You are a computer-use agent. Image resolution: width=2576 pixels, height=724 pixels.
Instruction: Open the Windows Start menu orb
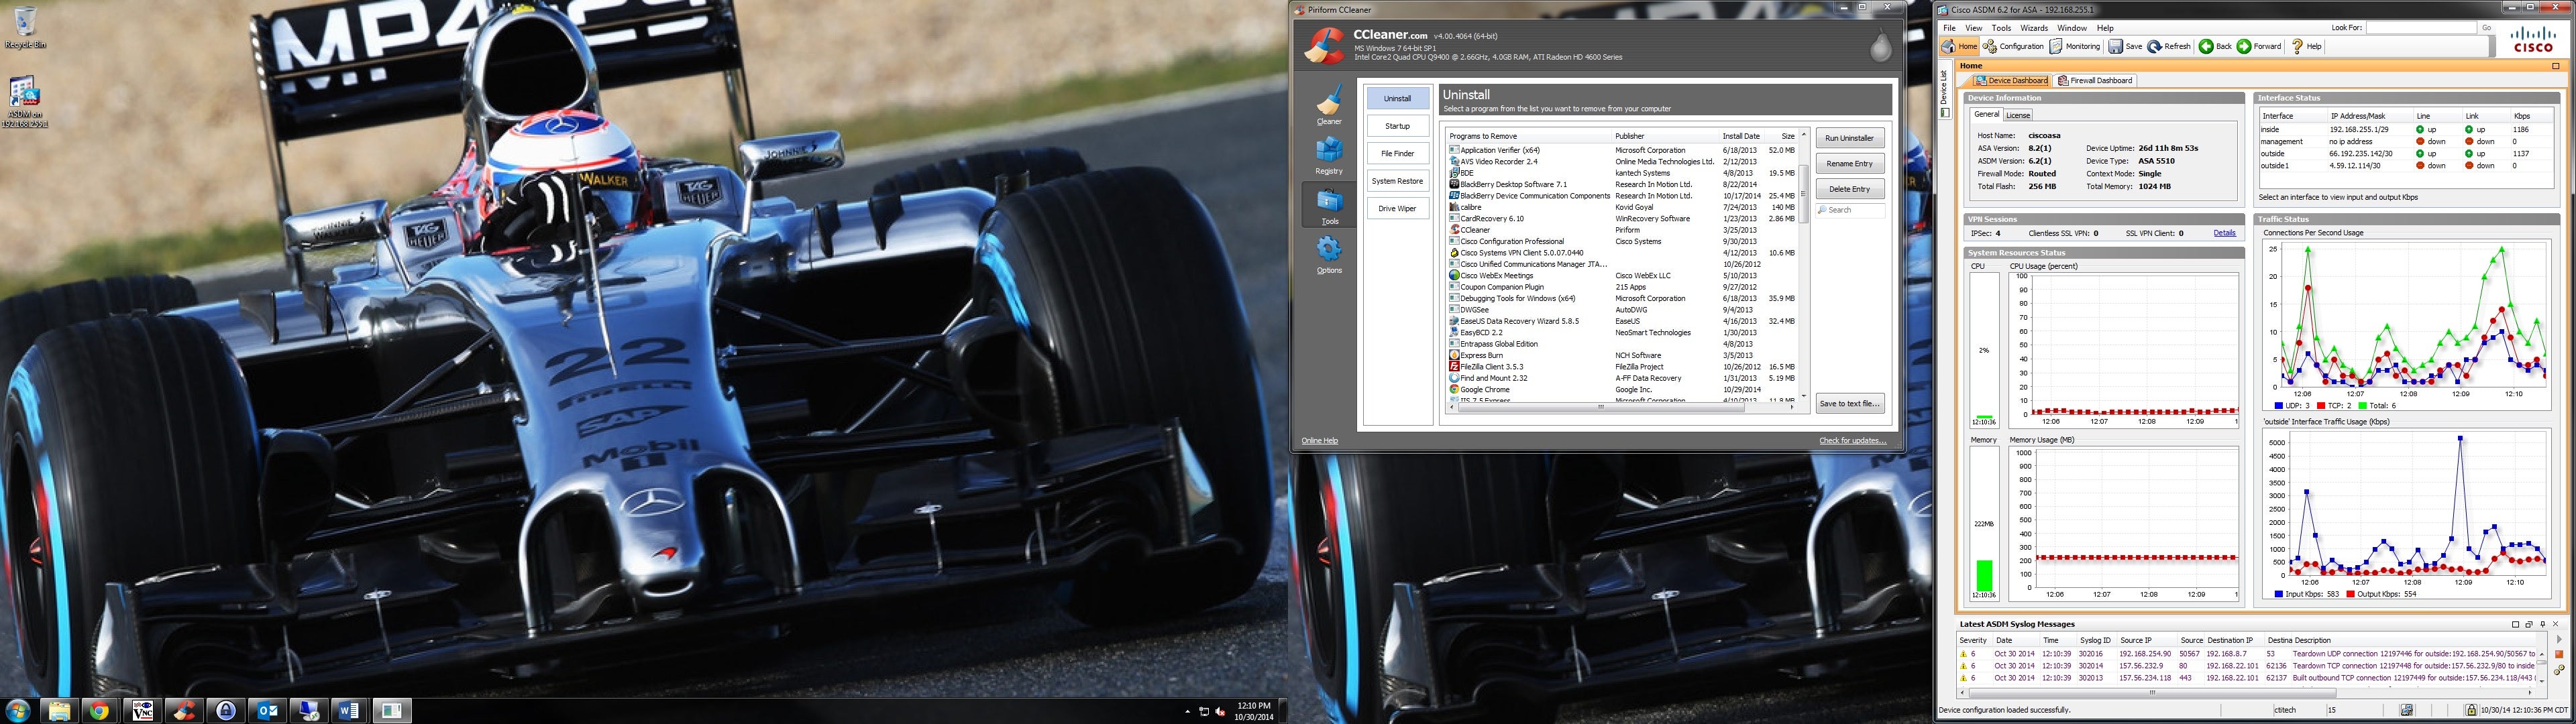click(18, 711)
